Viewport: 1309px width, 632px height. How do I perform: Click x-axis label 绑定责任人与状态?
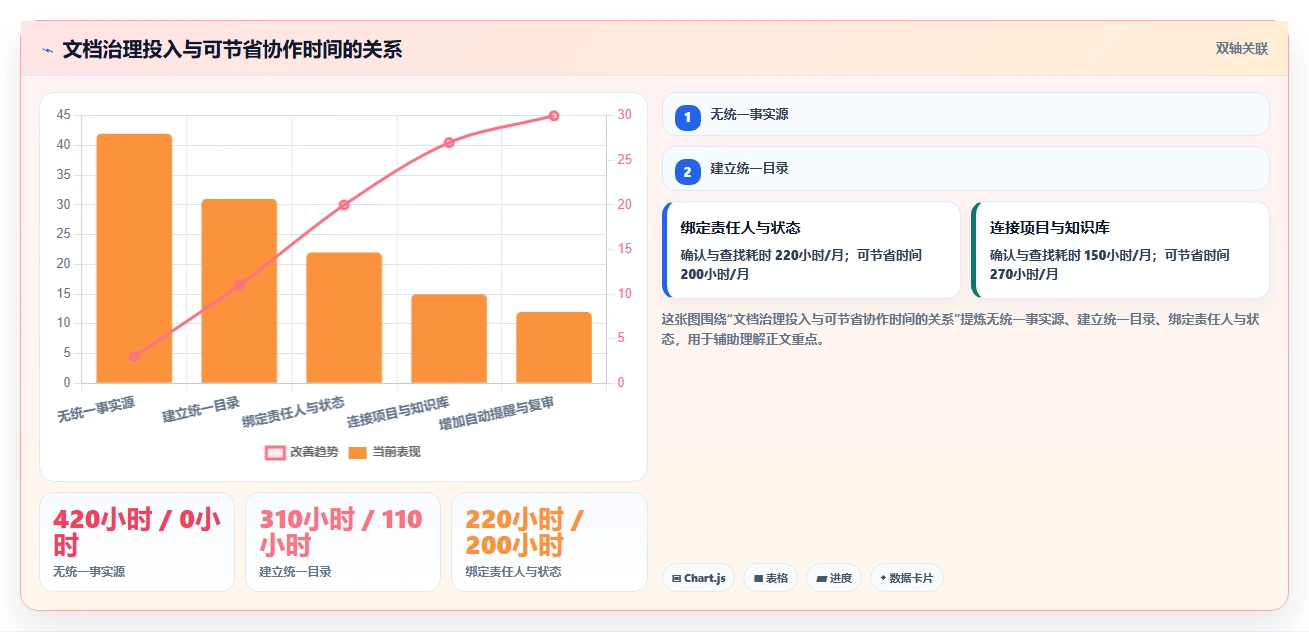[293, 412]
